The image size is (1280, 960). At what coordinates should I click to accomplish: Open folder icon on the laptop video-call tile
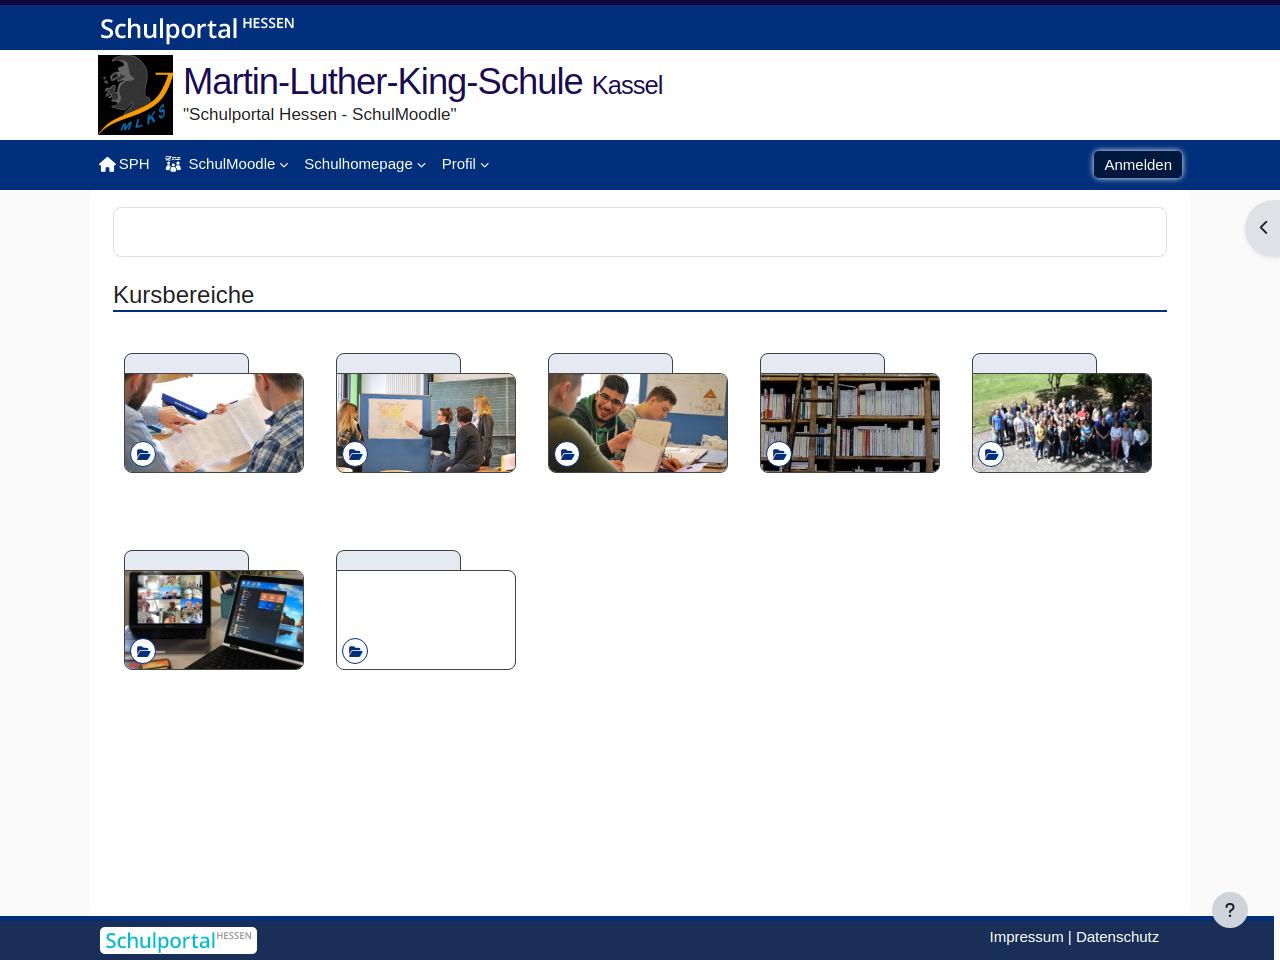tap(143, 651)
